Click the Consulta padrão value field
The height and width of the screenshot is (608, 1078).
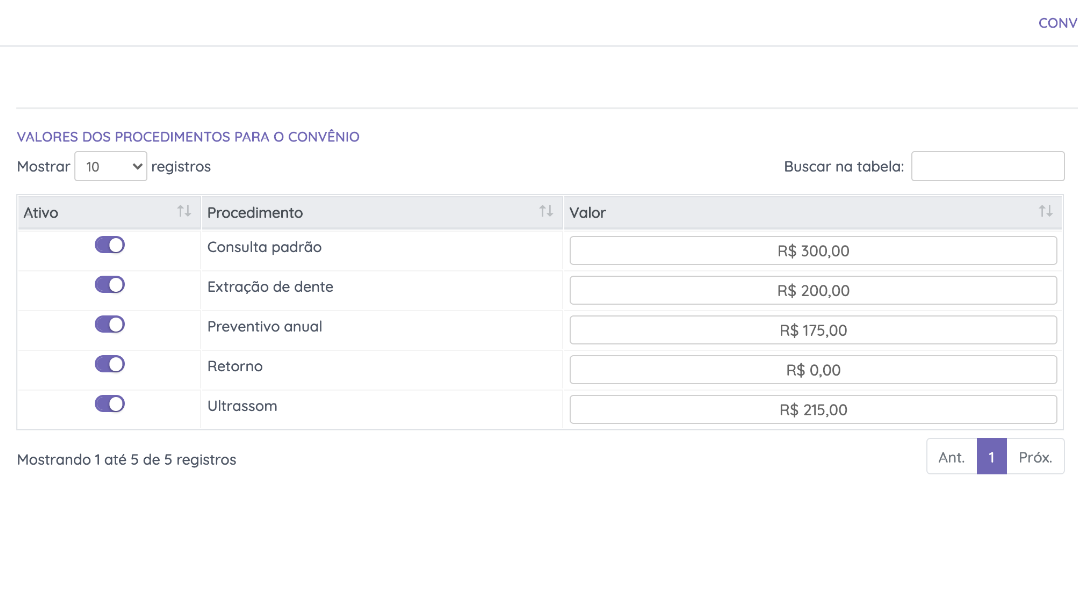(813, 251)
